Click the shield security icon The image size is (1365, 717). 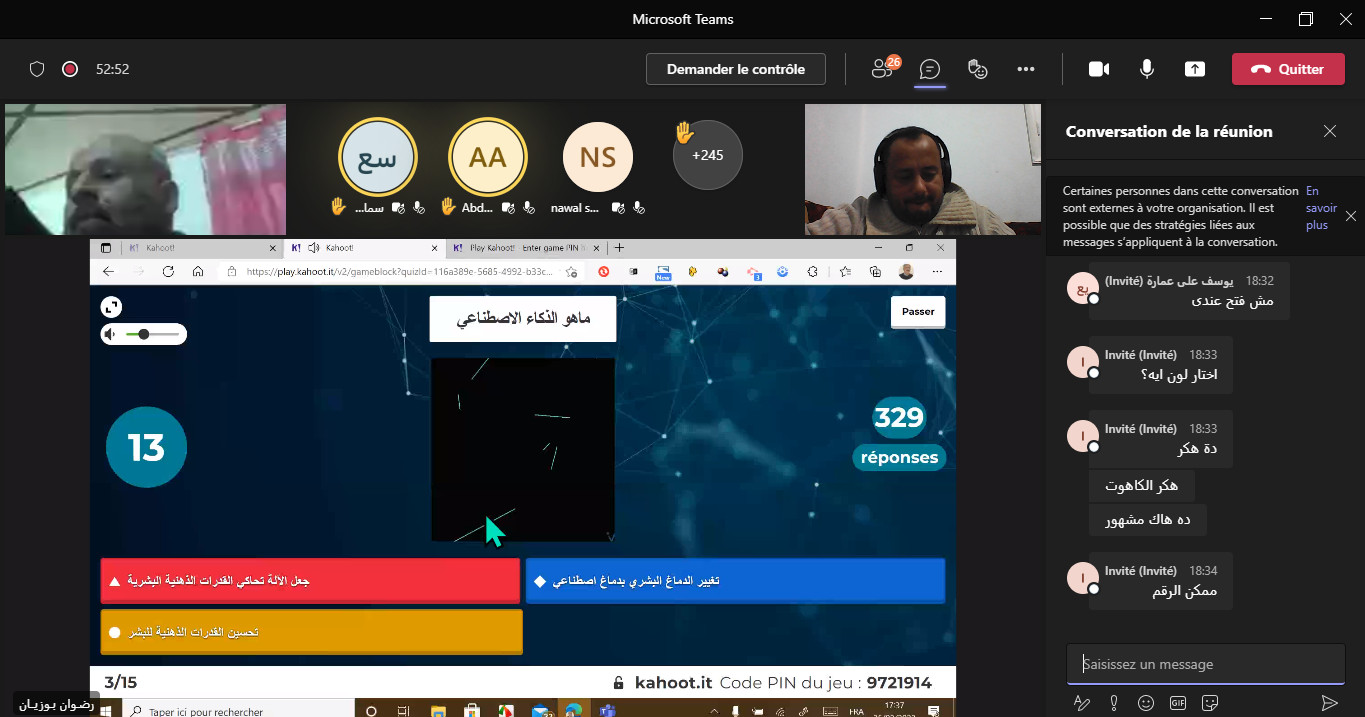[x=37, y=69]
